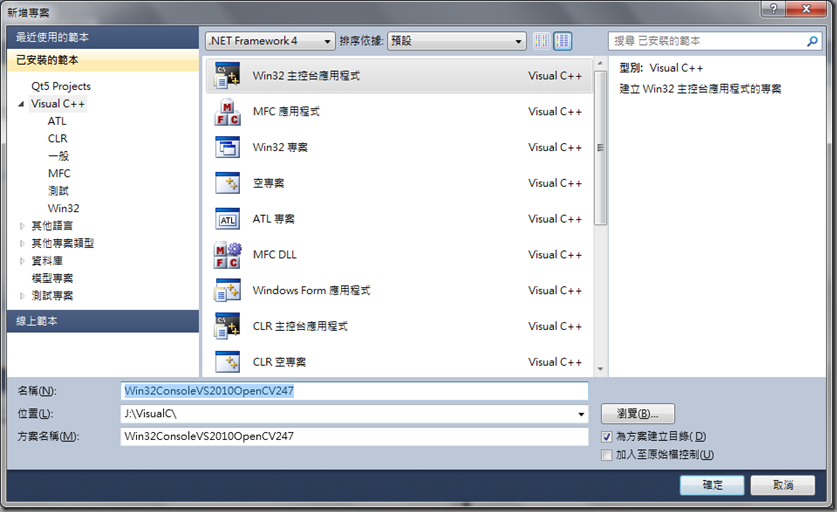Screen dimensions: 837x512
Task: Enable 加入至原始檔控制 checkbox
Action: (606, 455)
